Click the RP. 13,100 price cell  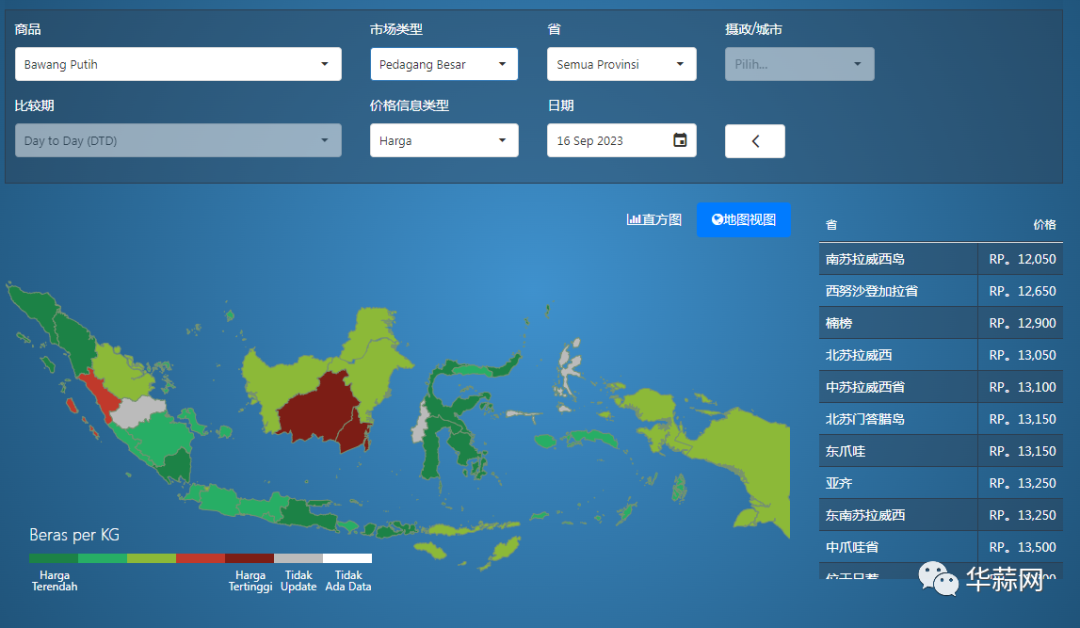coord(1022,387)
